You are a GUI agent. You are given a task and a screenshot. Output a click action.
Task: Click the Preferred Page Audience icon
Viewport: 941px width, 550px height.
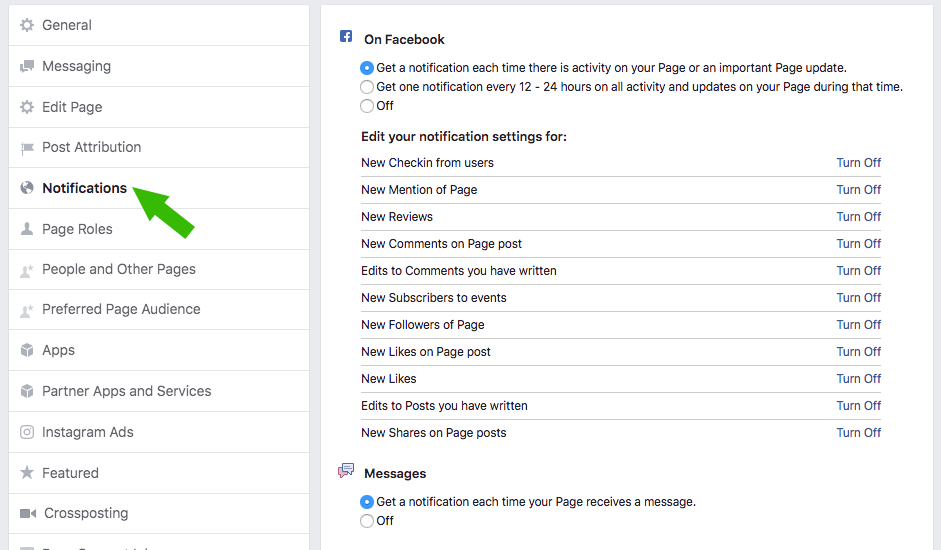(27, 310)
